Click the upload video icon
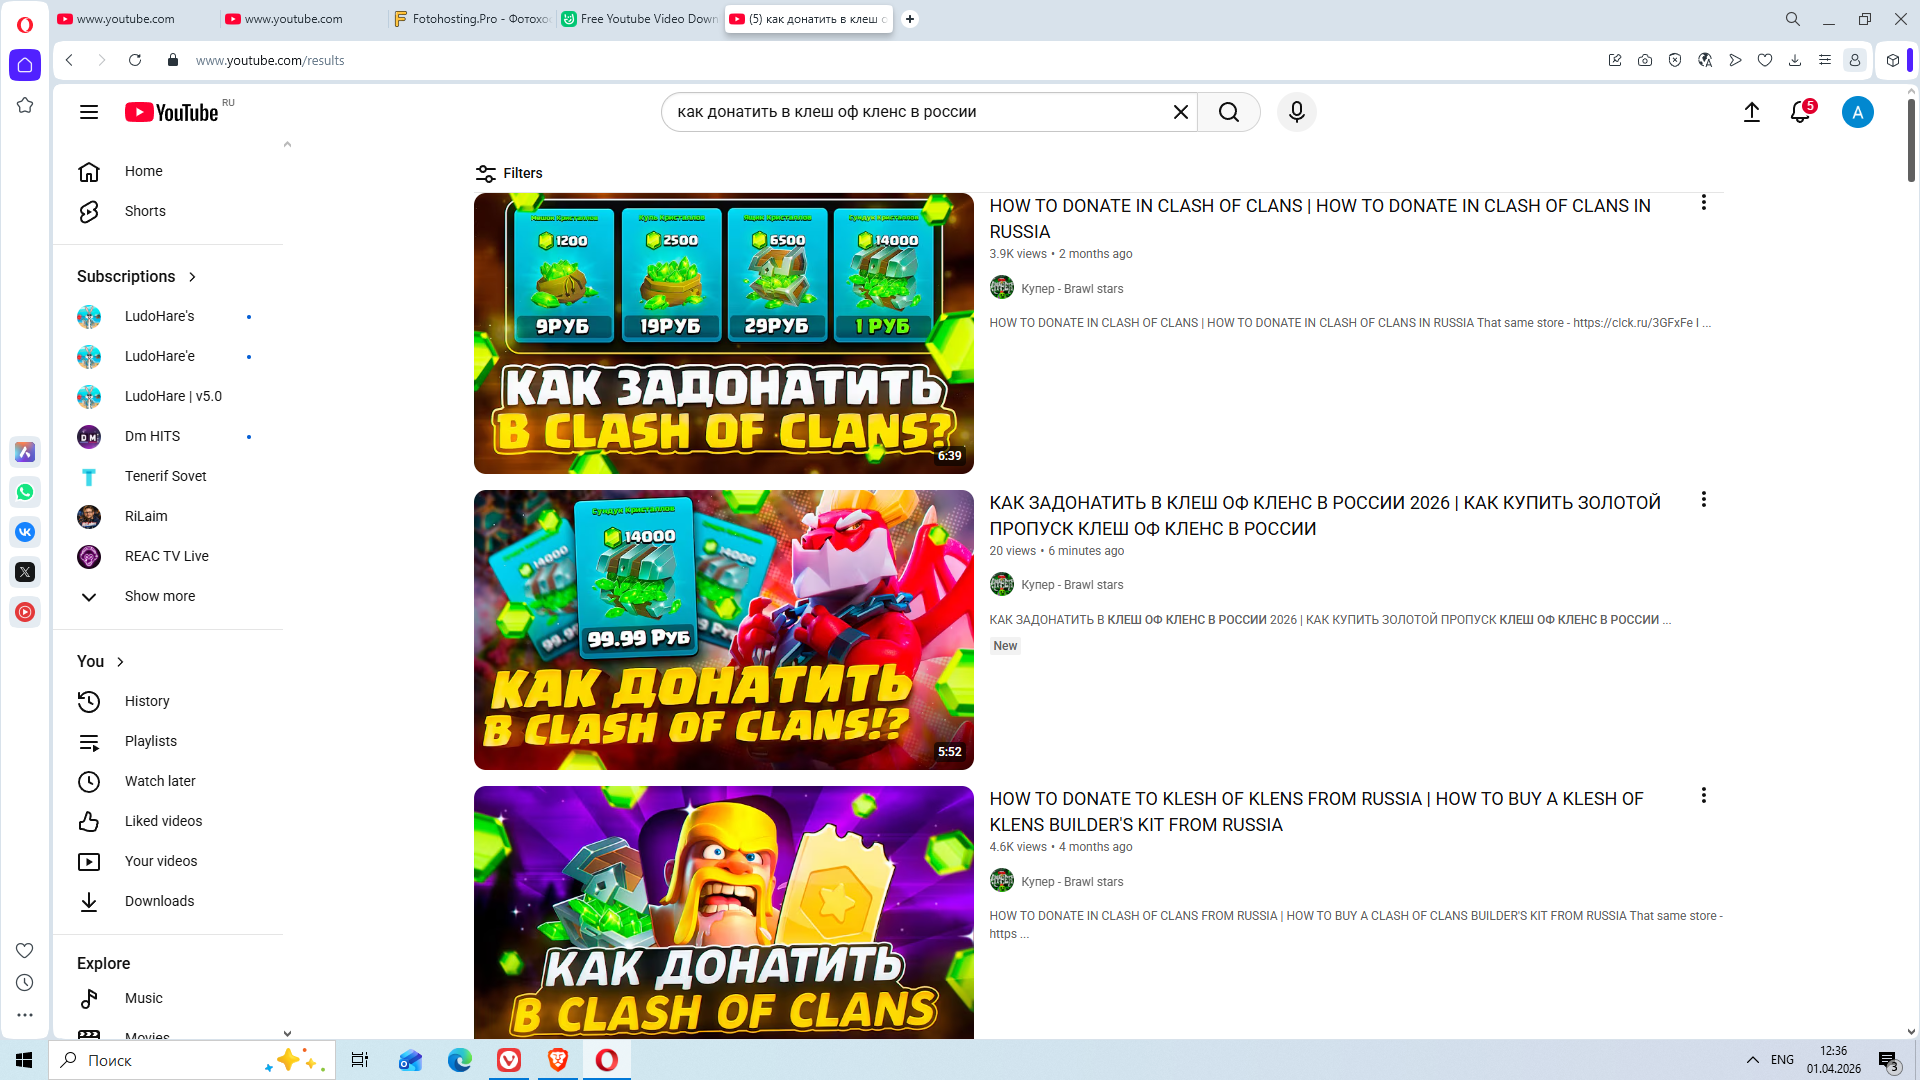 1751,112
